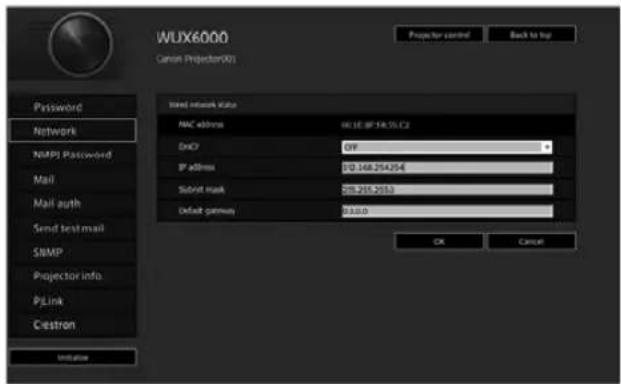Click the MAC address value
Image resolution: width=621 pixels, height=384 pixels.
[375, 125]
